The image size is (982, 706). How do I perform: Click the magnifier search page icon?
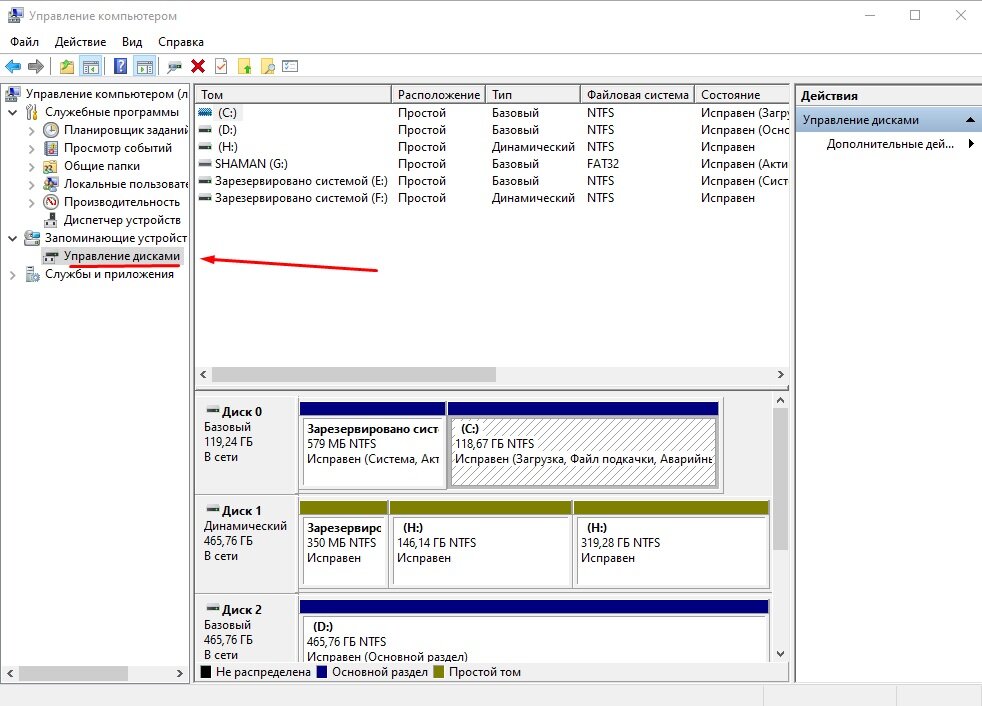(267, 66)
